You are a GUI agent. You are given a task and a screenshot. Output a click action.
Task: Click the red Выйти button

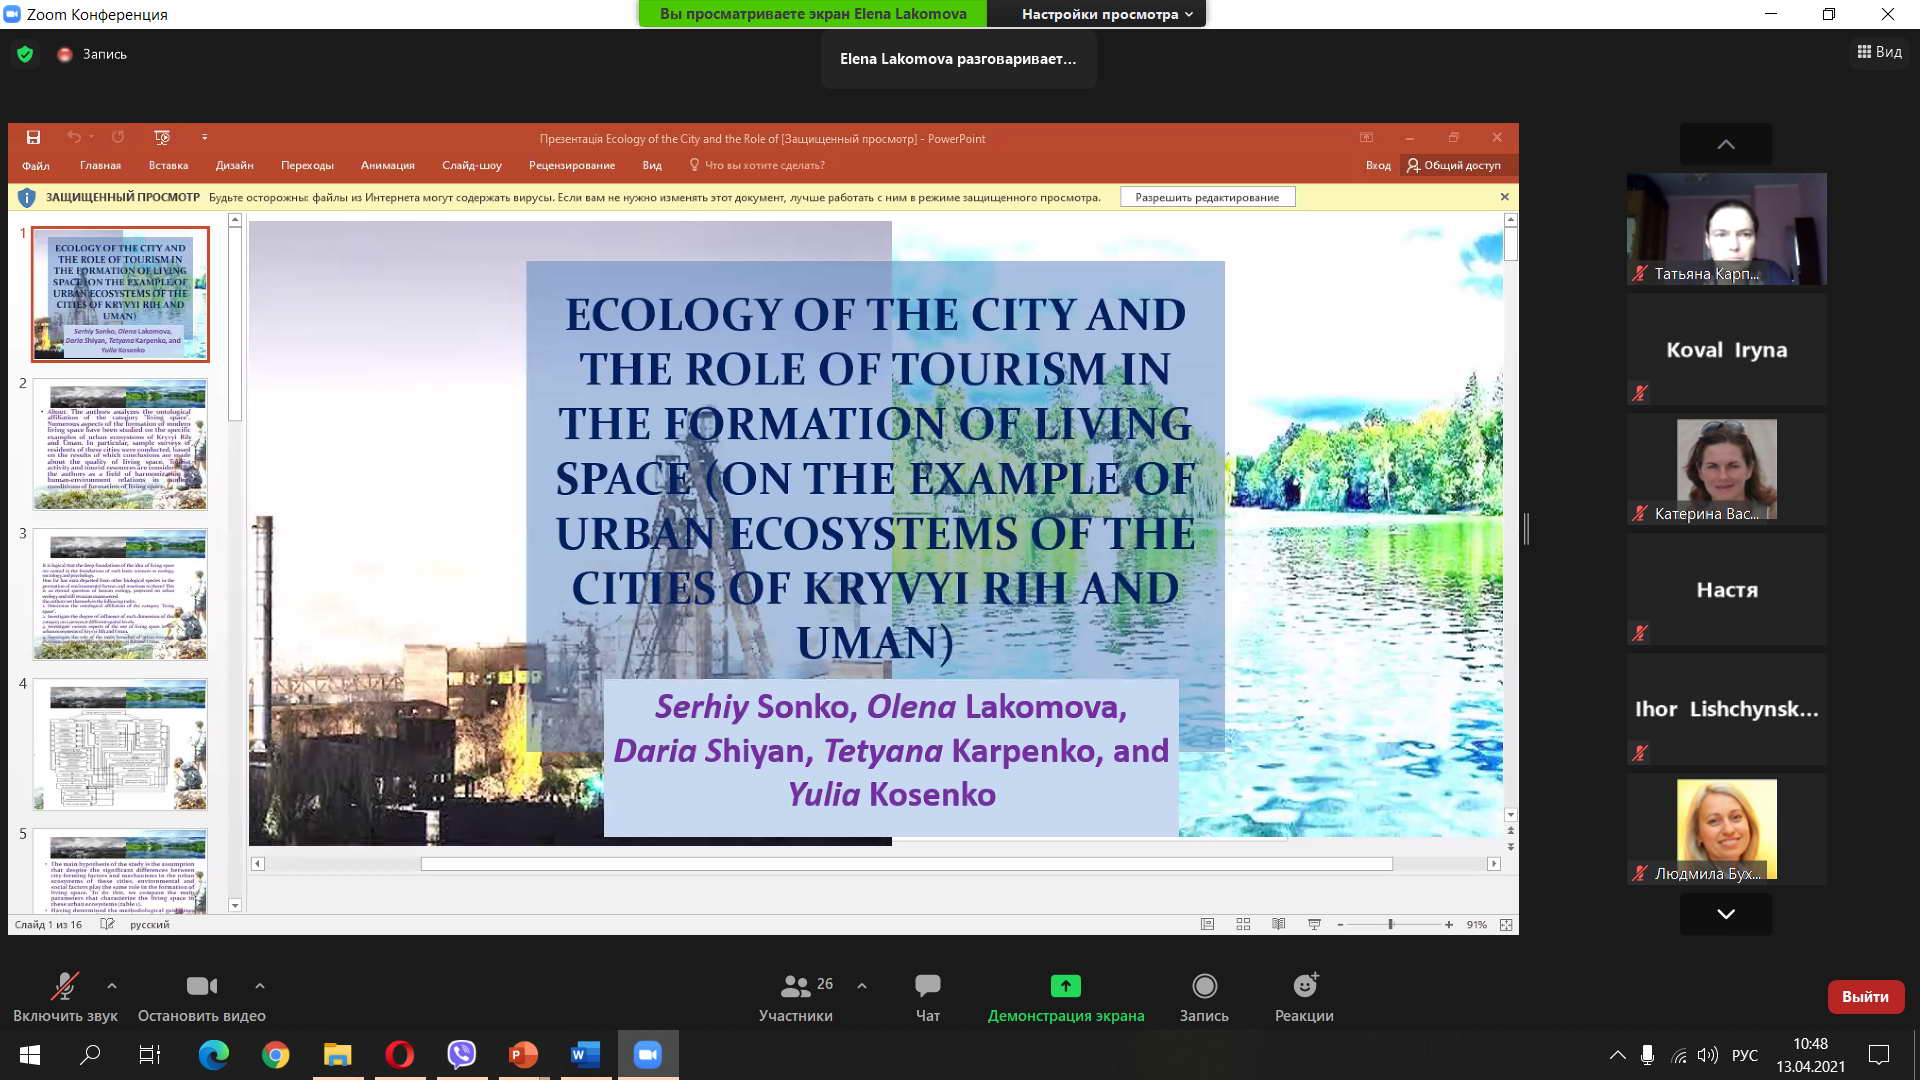click(x=1865, y=996)
